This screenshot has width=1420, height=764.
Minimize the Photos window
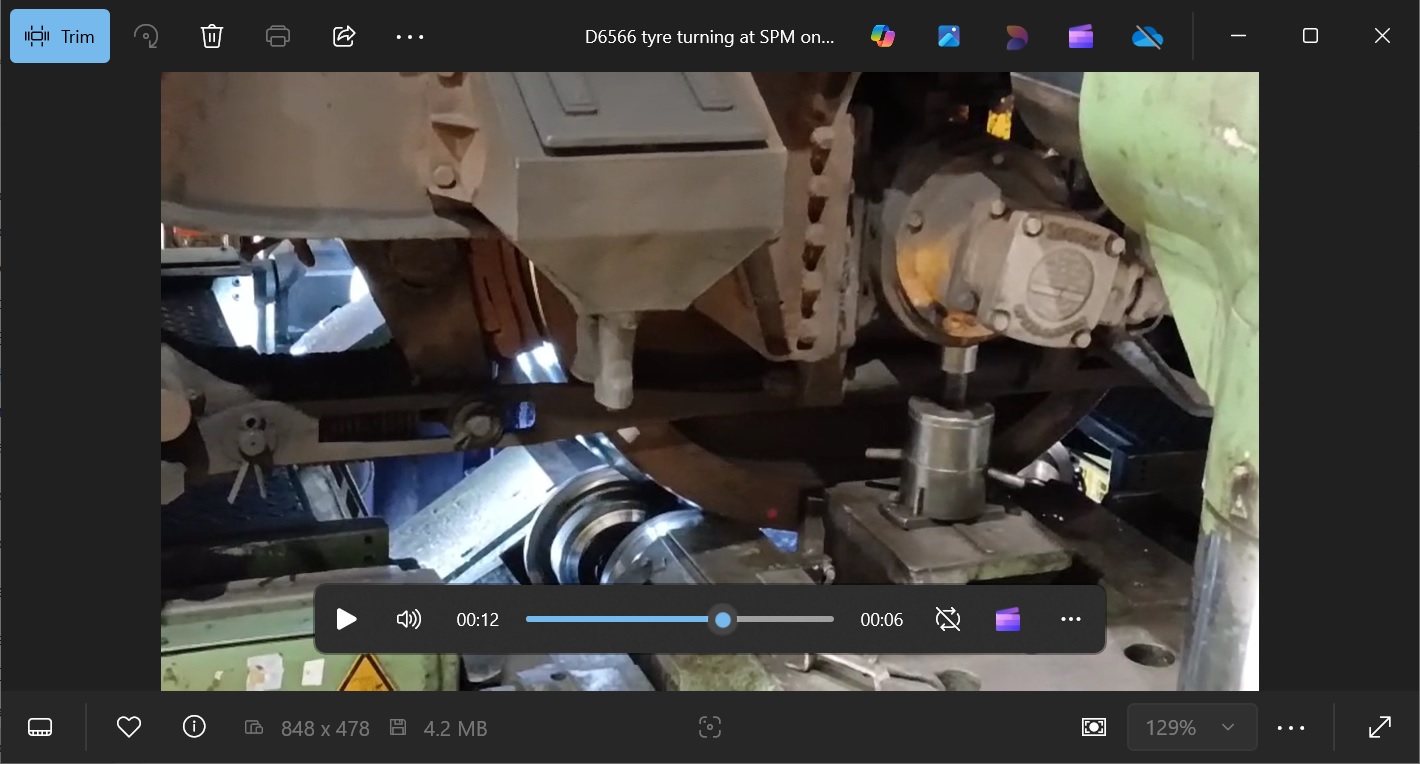1238,36
